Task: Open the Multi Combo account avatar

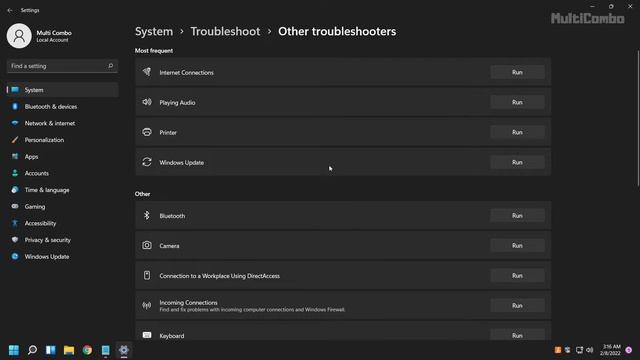Action: coord(19,36)
